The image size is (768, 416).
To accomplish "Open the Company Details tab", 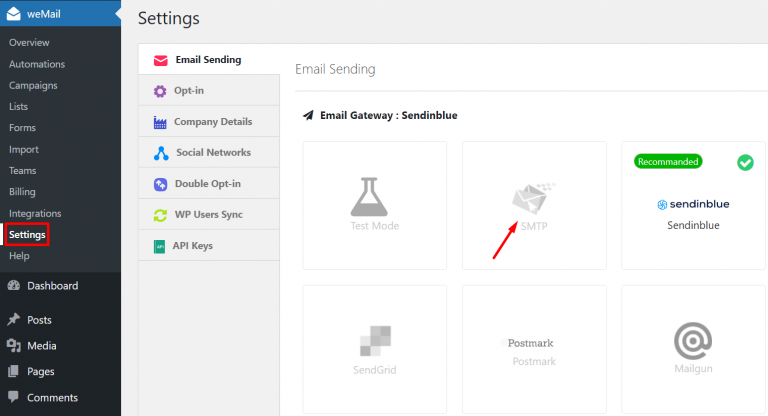I will pos(212,122).
